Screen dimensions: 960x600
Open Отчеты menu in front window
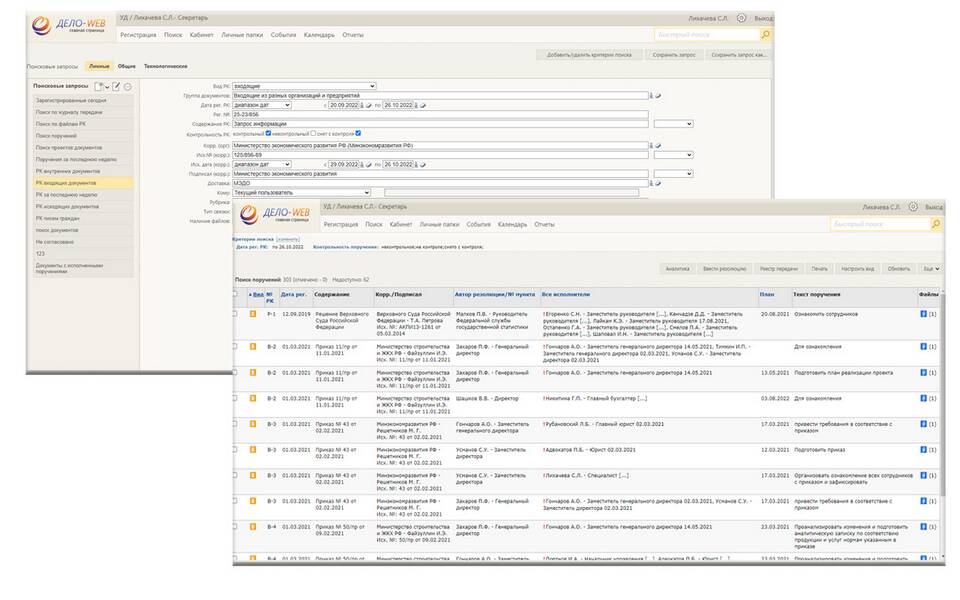coord(544,225)
